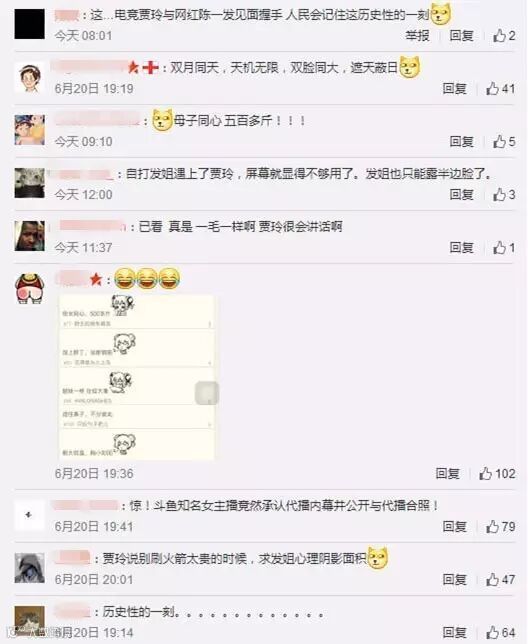The height and width of the screenshot is (644, 528).
Task: Click 回复 on the 20:01 comment
Action: click(455, 580)
